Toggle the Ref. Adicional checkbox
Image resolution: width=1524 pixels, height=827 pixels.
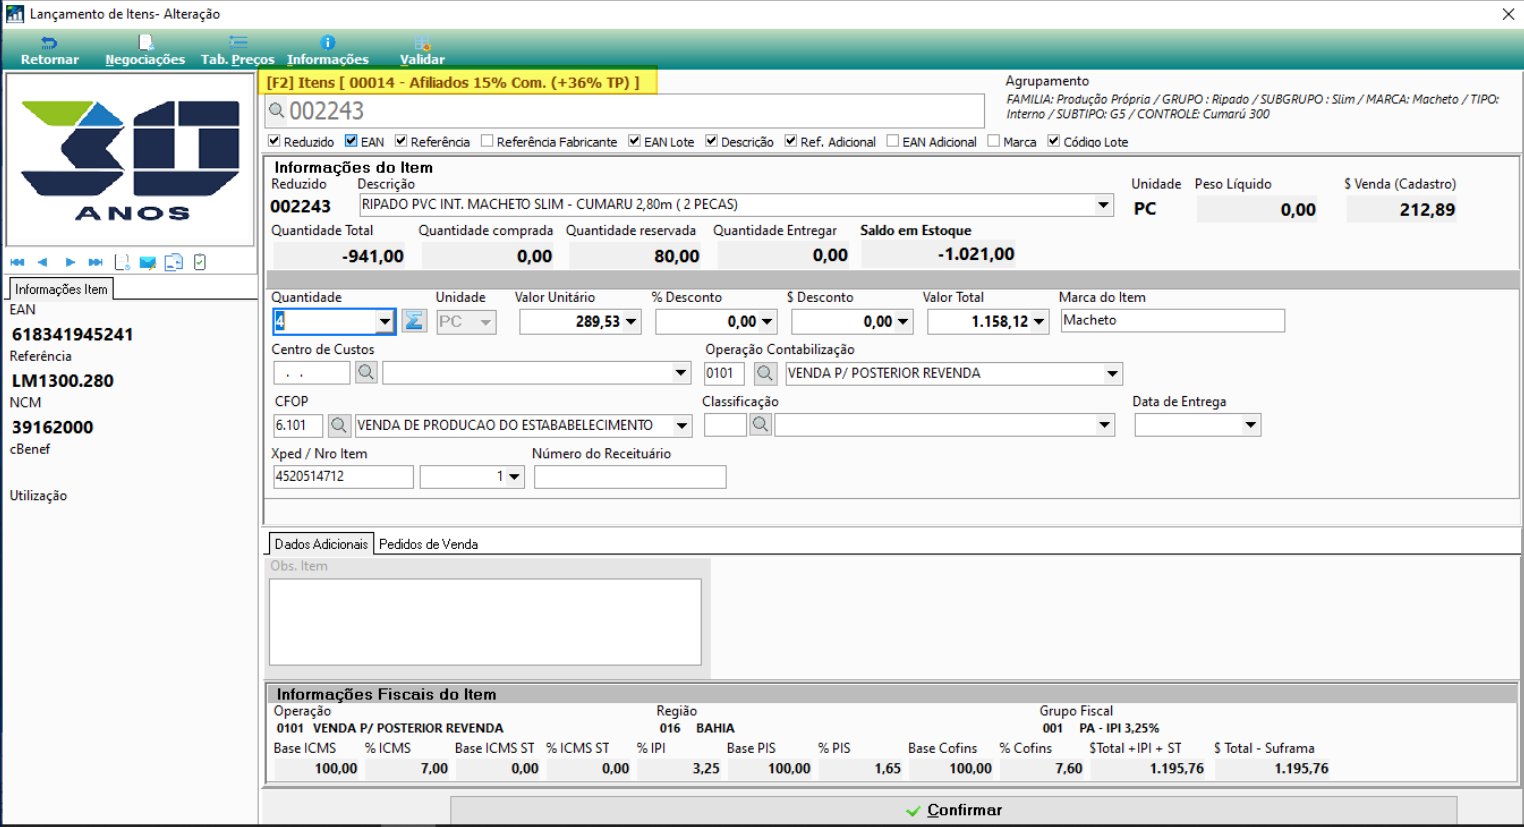(x=791, y=141)
